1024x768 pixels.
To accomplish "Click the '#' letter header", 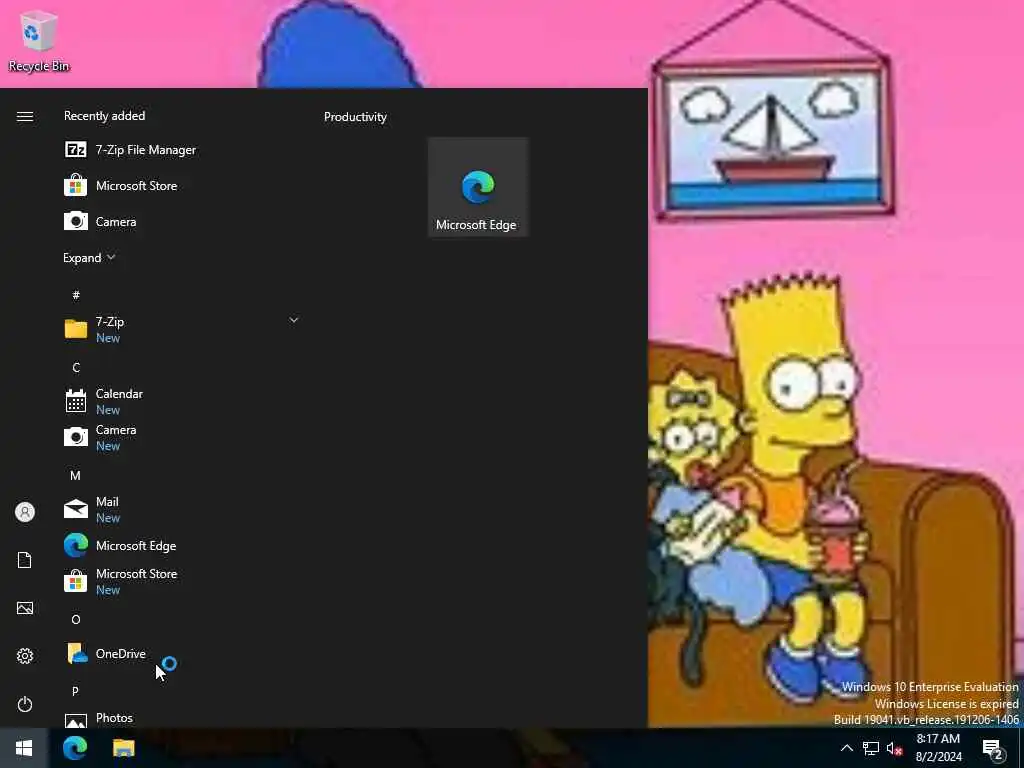I will 76,295.
